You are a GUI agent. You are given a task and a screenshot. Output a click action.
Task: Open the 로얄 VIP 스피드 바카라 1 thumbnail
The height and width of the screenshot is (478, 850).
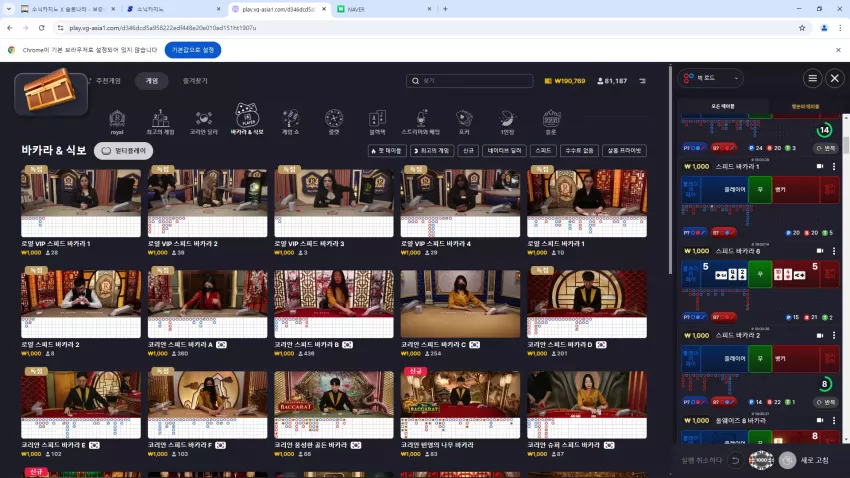pos(81,202)
